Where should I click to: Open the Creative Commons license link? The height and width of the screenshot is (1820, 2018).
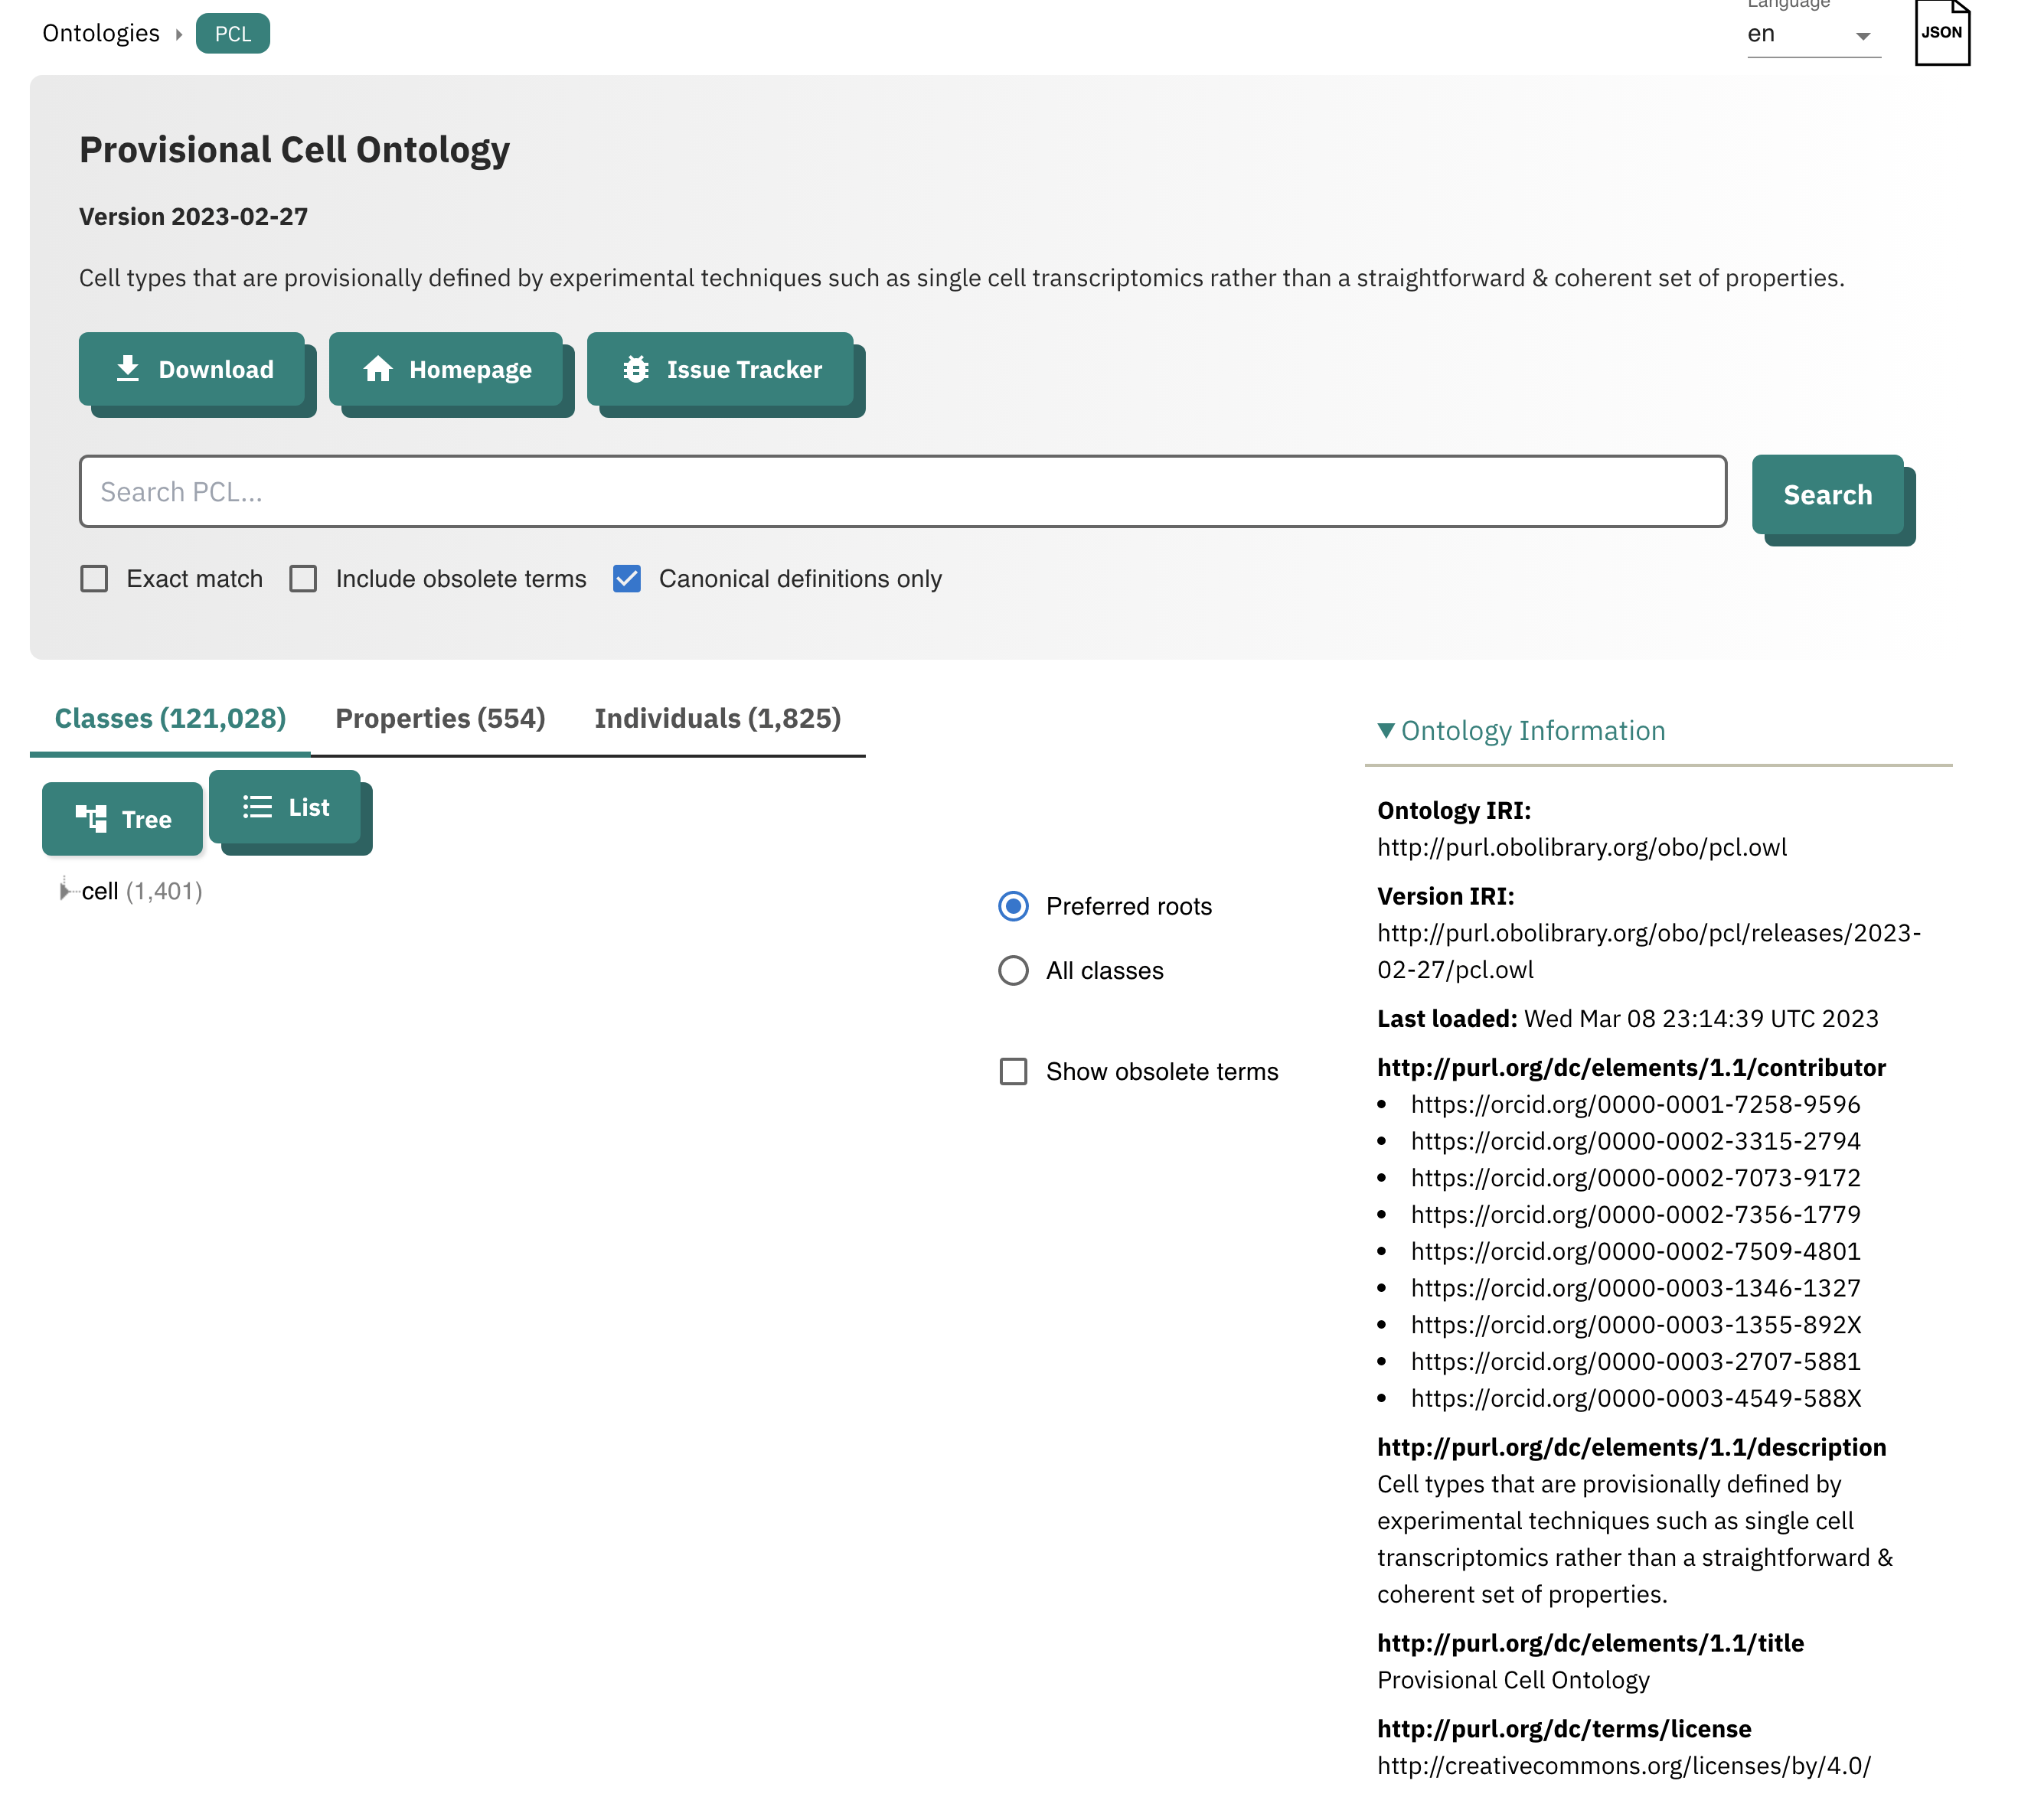tap(1624, 1765)
